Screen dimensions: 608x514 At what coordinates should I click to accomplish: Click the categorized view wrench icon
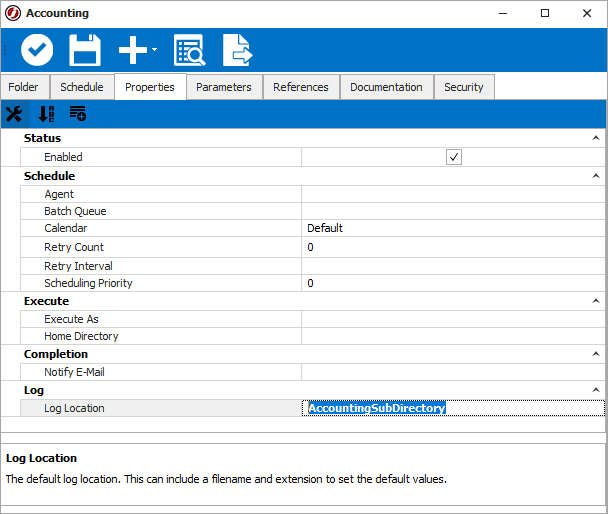tap(14, 114)
